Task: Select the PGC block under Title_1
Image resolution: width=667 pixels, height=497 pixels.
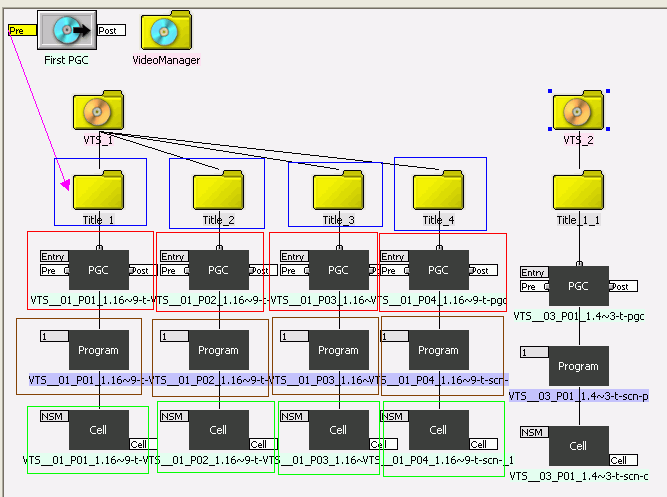Action: click(99, 270)
